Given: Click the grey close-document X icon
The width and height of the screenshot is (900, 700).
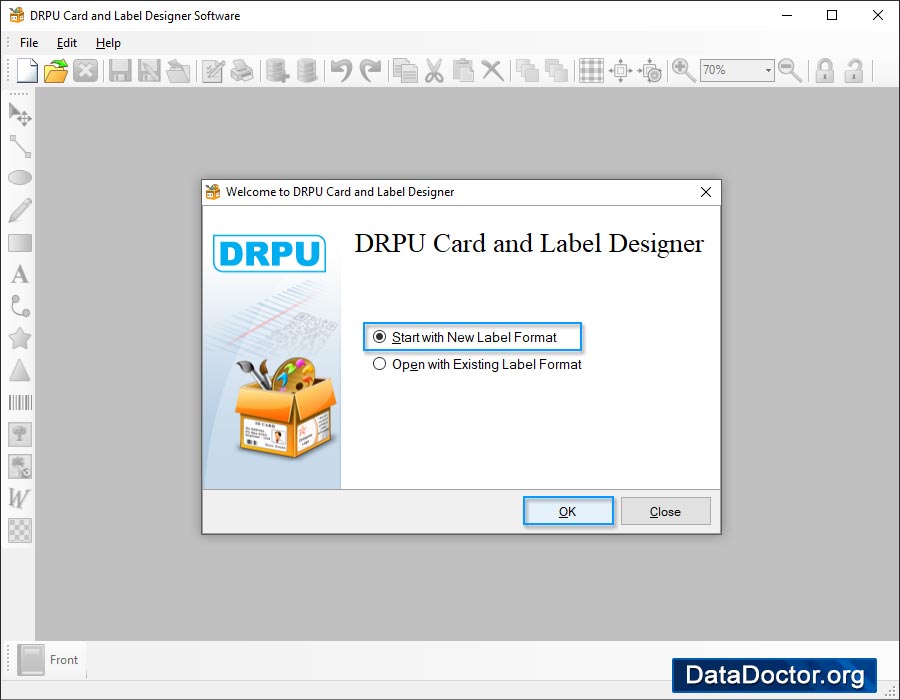Looking at the screenshot, I should click(85, 71).
